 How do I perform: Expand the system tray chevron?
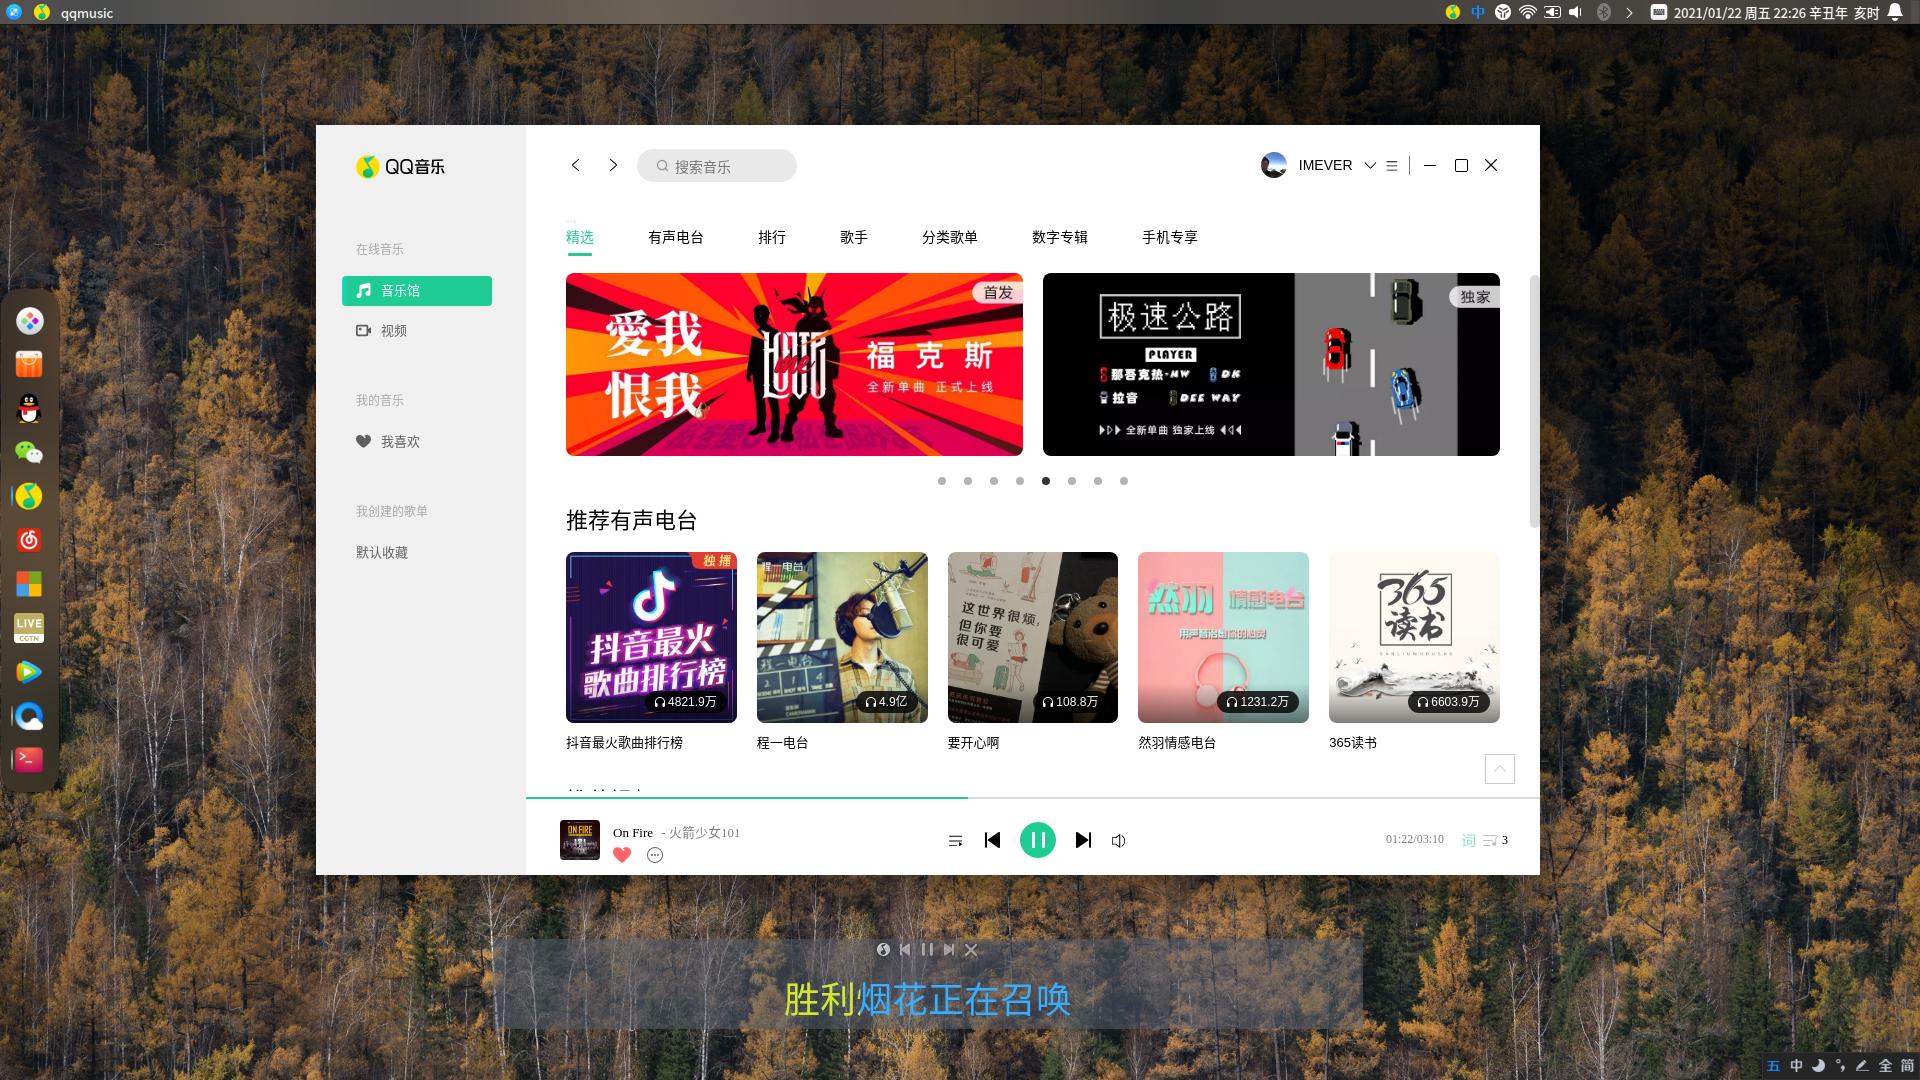pos(1629,12)
